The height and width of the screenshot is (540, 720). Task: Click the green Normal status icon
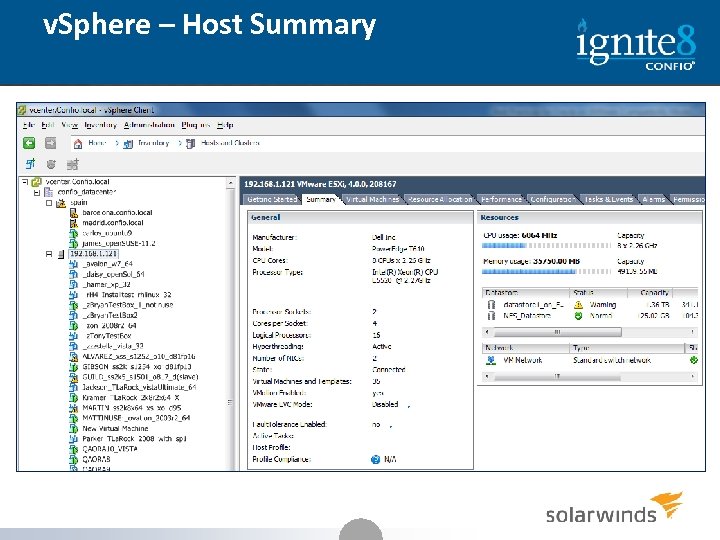579,316
